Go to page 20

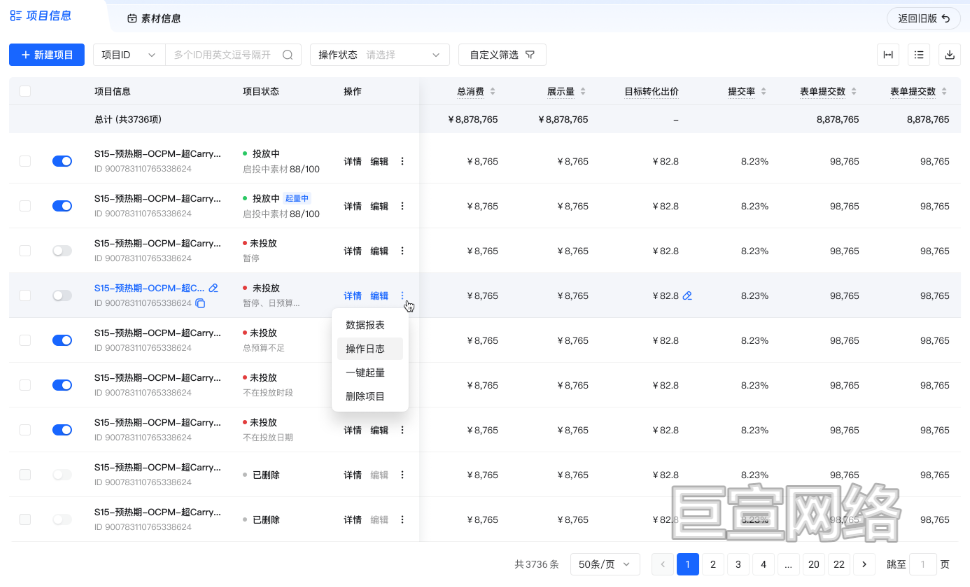click(813, 564)
